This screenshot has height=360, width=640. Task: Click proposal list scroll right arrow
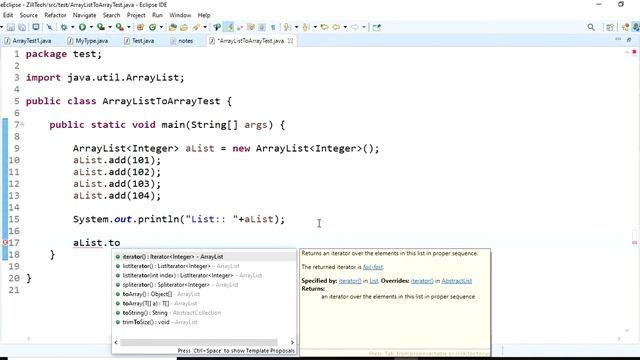(292, 342)
